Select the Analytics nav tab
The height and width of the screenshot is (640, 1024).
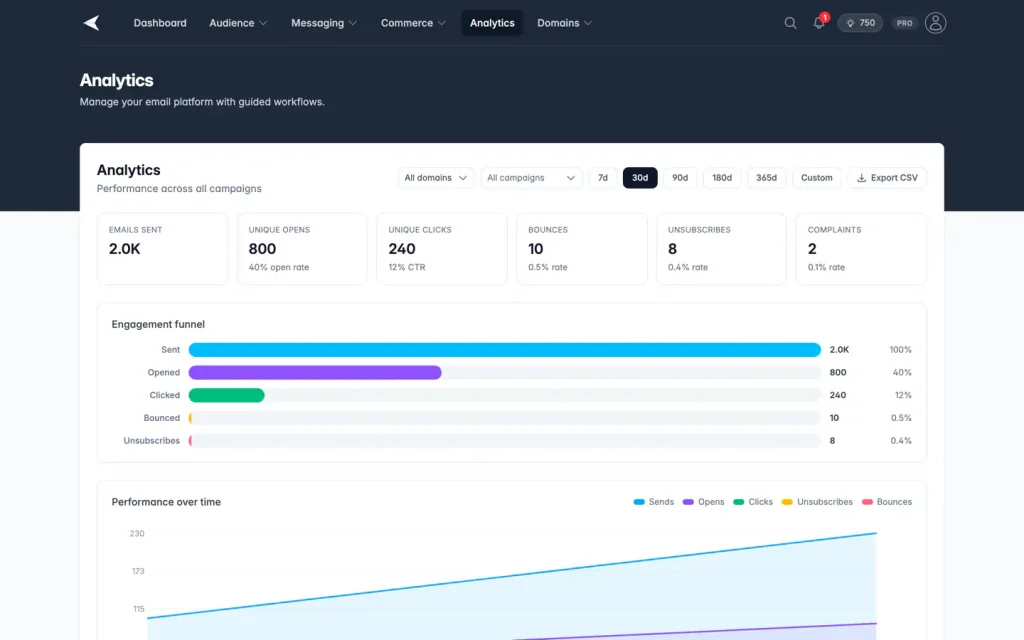click(x=492, y=23)
